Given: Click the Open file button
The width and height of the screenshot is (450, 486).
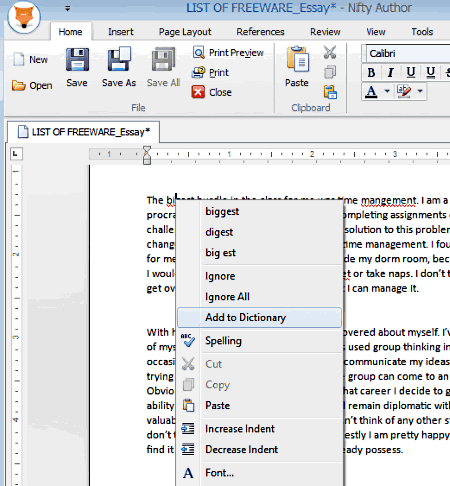Looking at the screenshot, I should [32, 85].
